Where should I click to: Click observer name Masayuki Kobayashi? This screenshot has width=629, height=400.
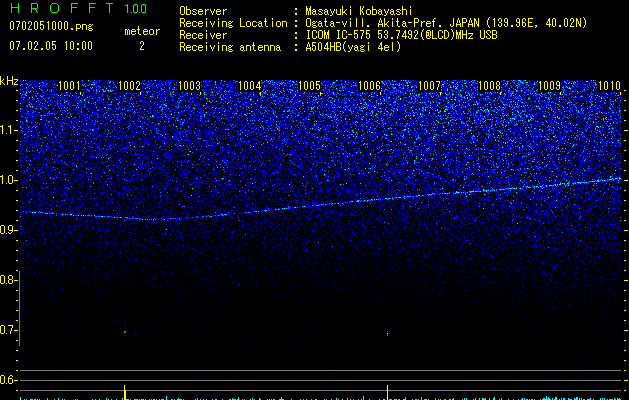(x=359, y=11)
